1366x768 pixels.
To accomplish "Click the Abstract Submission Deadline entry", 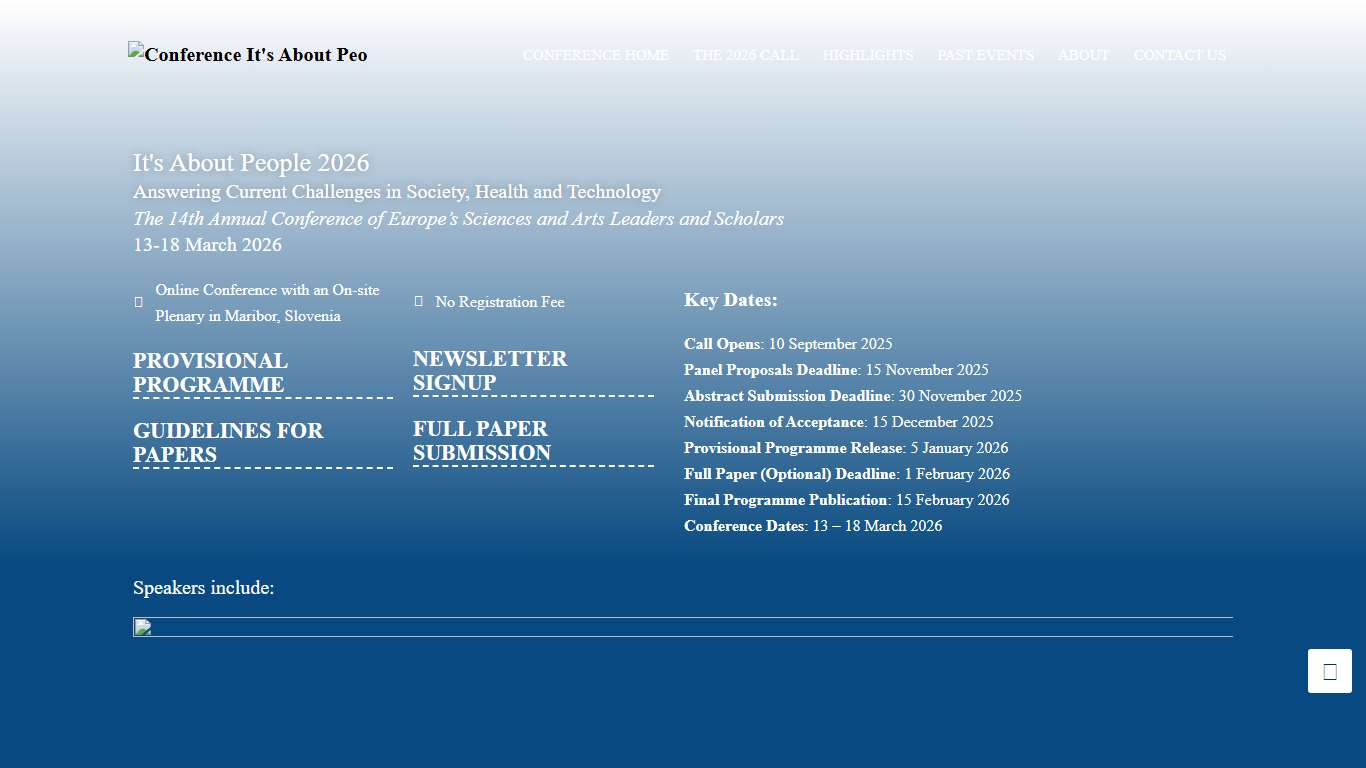I will [852, 396].
